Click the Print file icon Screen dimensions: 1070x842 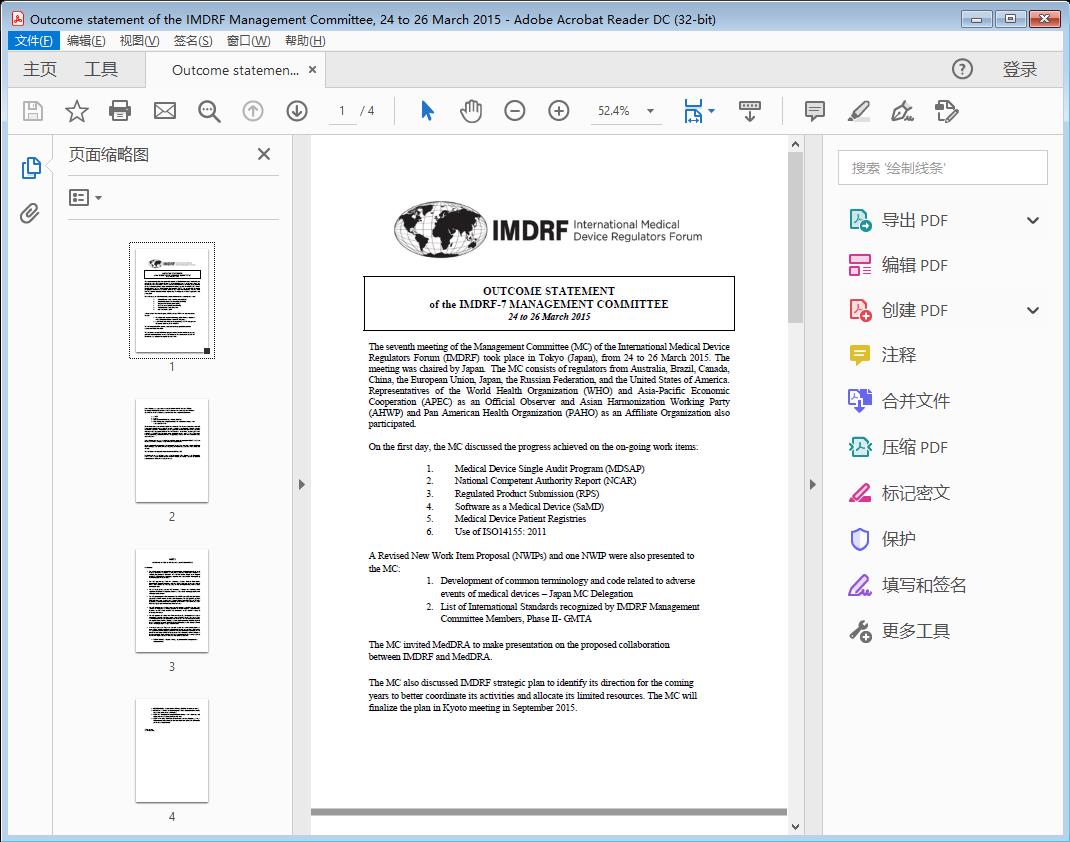click(120, 111)
